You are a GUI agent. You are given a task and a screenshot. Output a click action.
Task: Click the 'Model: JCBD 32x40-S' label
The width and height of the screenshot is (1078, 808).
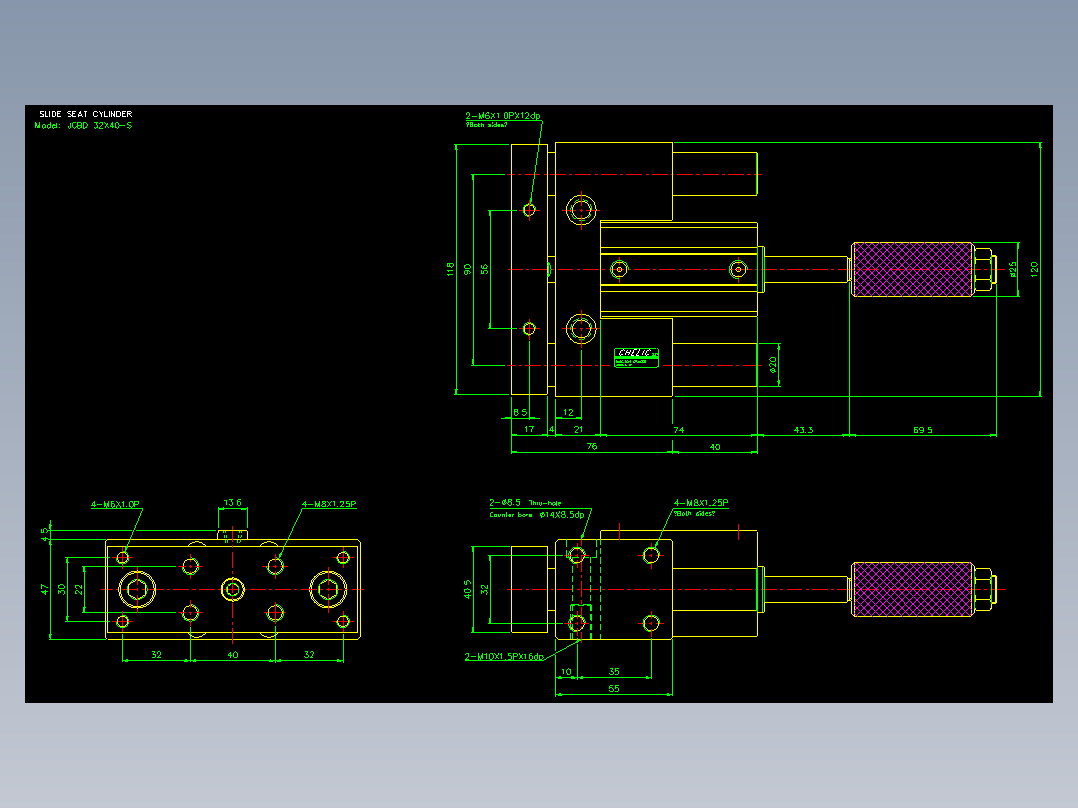(83, 126)
